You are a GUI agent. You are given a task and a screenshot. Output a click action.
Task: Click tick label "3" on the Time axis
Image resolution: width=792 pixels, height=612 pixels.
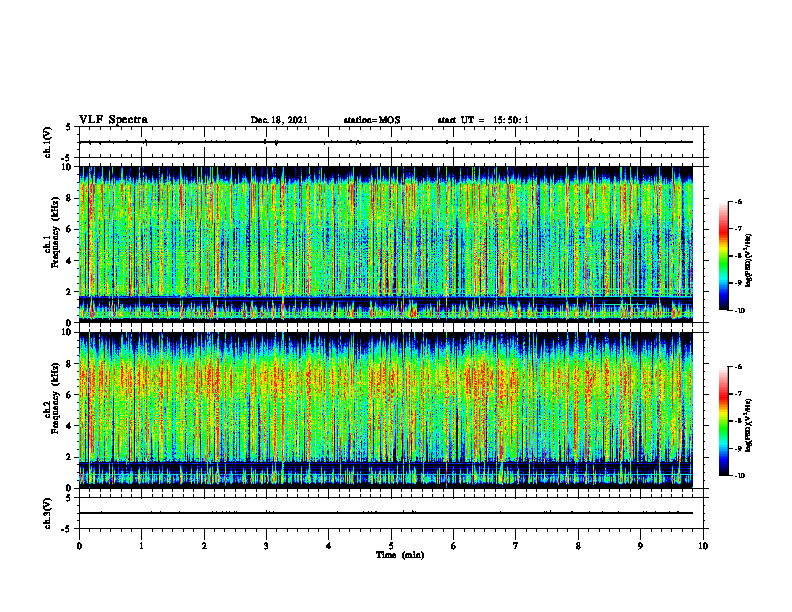pyautogui.click(x=266, y=546)
